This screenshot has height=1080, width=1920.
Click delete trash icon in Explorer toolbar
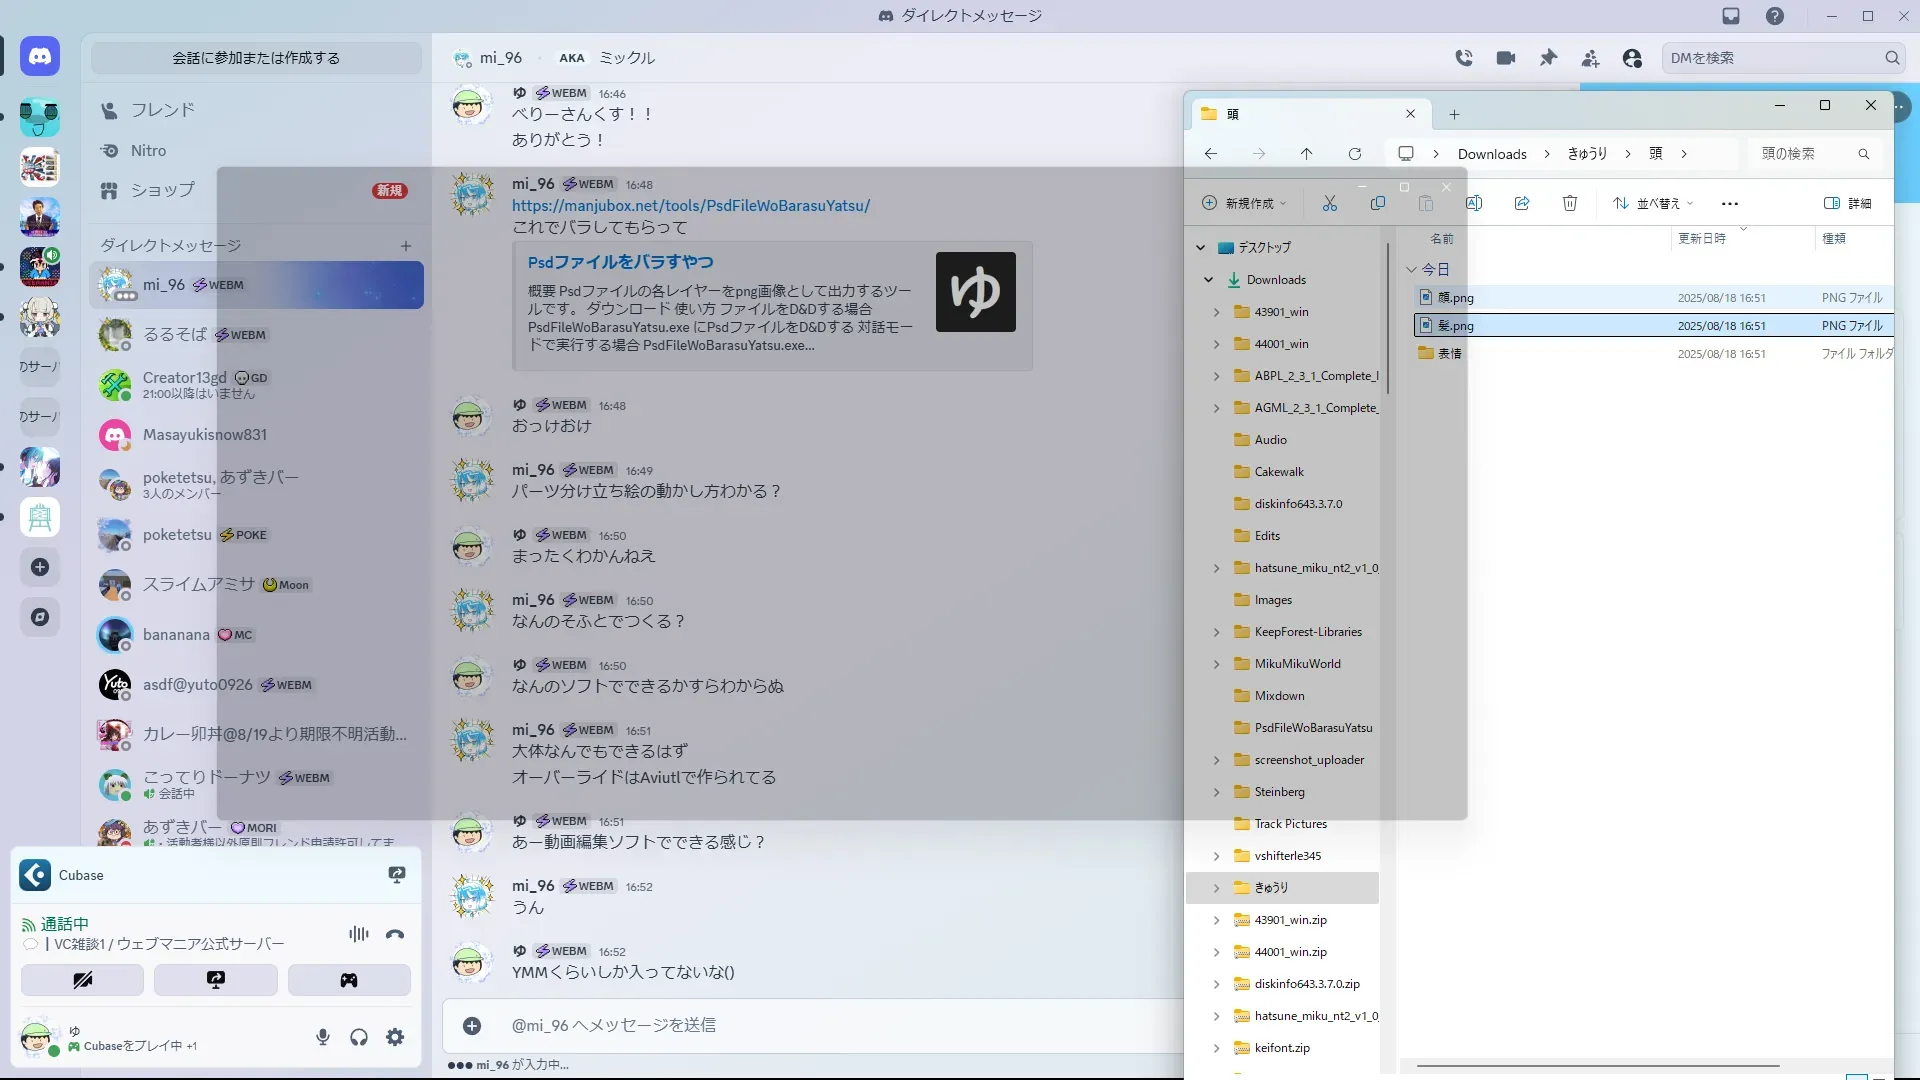click(x=1569, y=203)
